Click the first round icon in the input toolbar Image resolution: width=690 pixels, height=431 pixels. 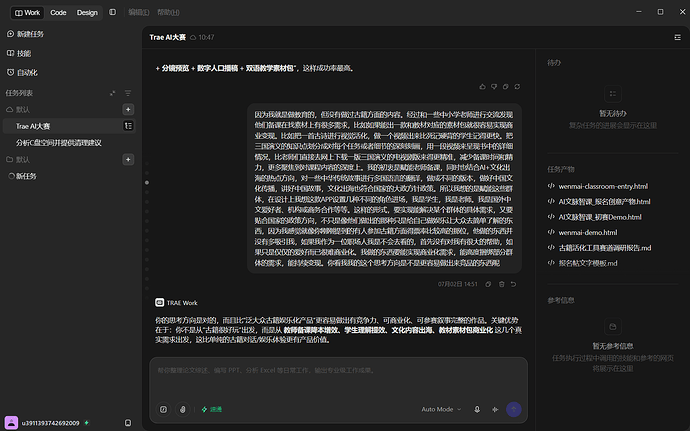[x=163, y=409]
